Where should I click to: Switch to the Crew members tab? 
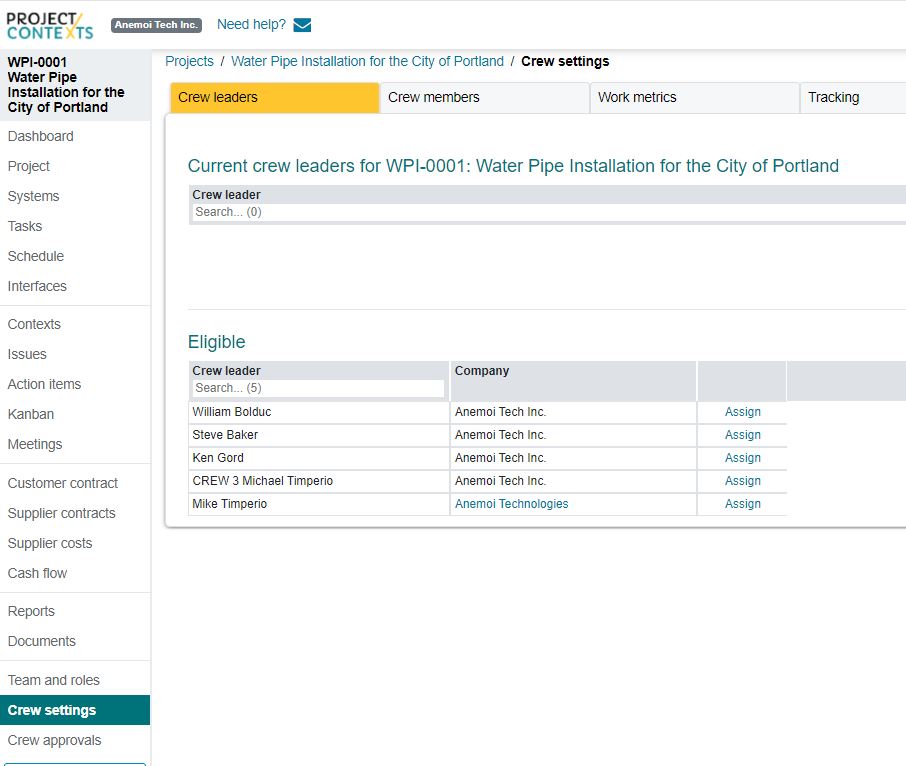[485, 98]
